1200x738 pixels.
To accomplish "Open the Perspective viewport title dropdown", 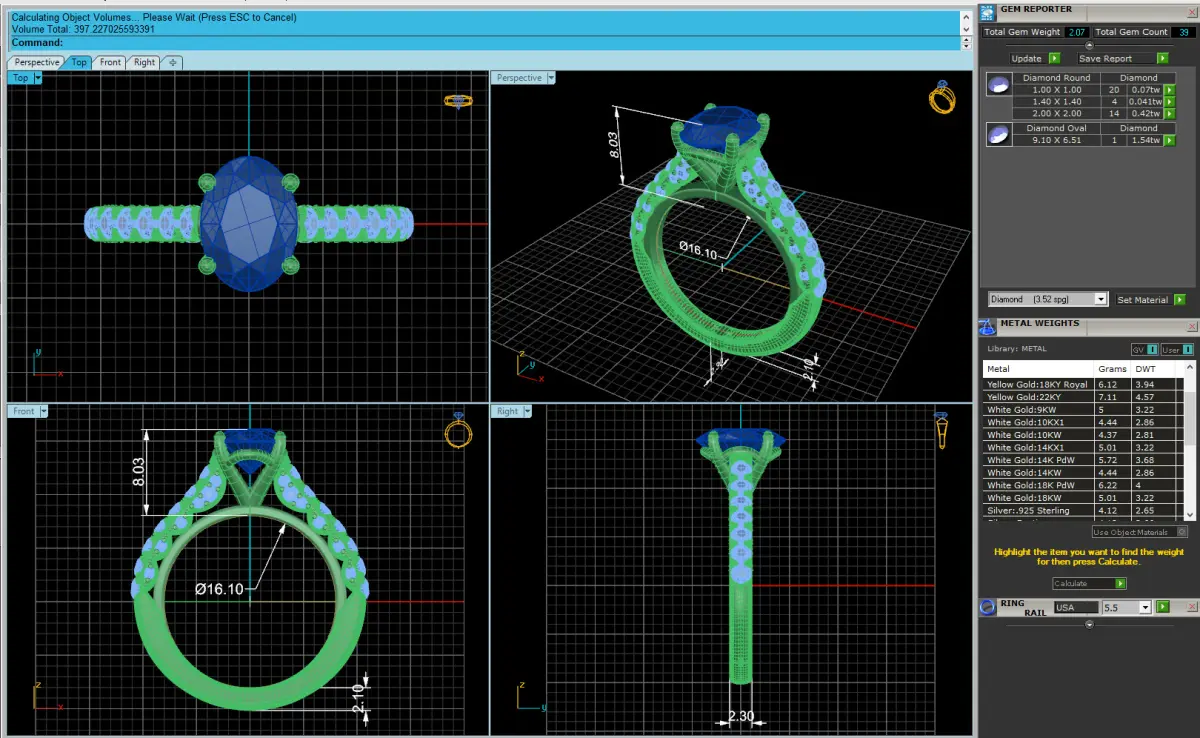I will [x=551, y=78].
